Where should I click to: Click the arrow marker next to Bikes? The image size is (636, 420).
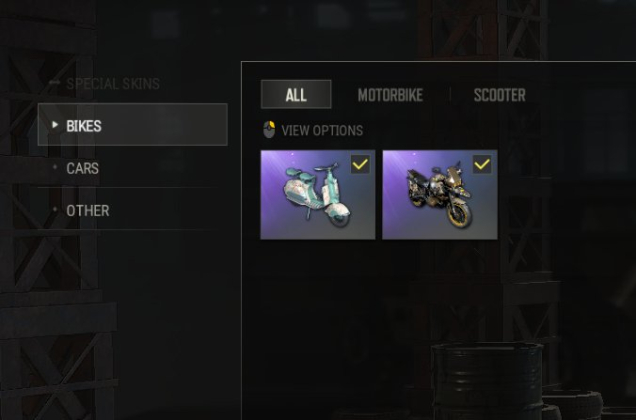pyautogui.click(x=55, y=125)
